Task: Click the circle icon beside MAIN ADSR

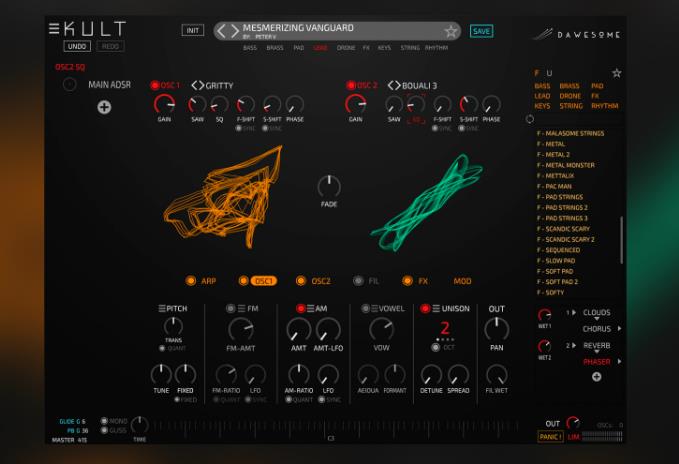Action: click(x=69, y=84)
